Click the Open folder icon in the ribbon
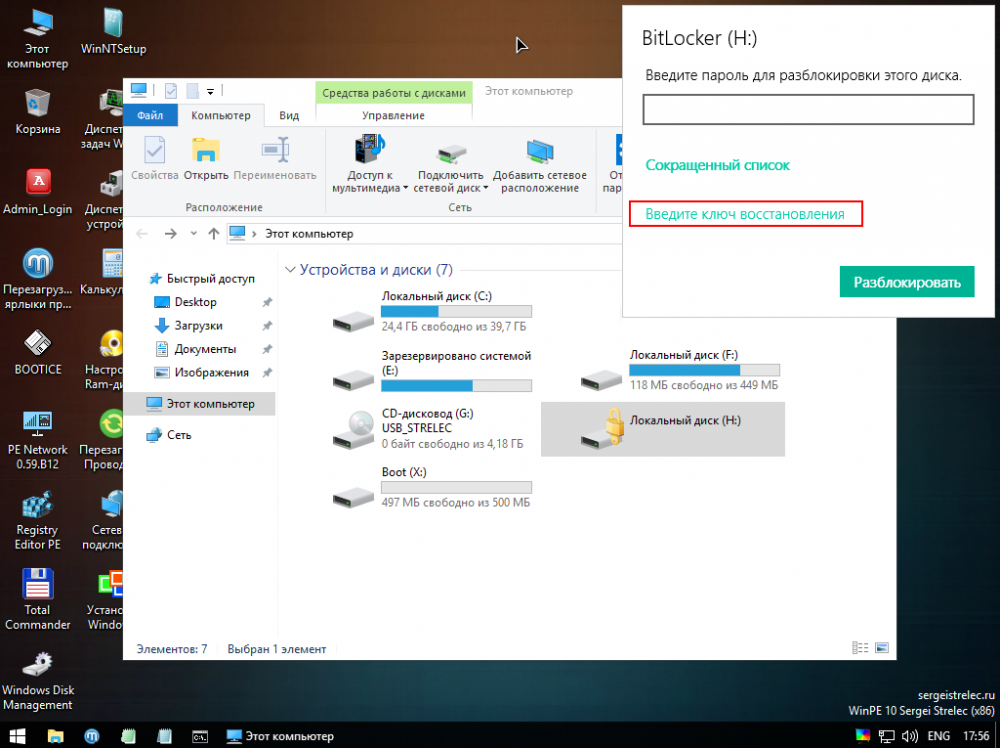The width and height of the screenshot is (1000, 748). pyautogui.click(x=206, y=152)
